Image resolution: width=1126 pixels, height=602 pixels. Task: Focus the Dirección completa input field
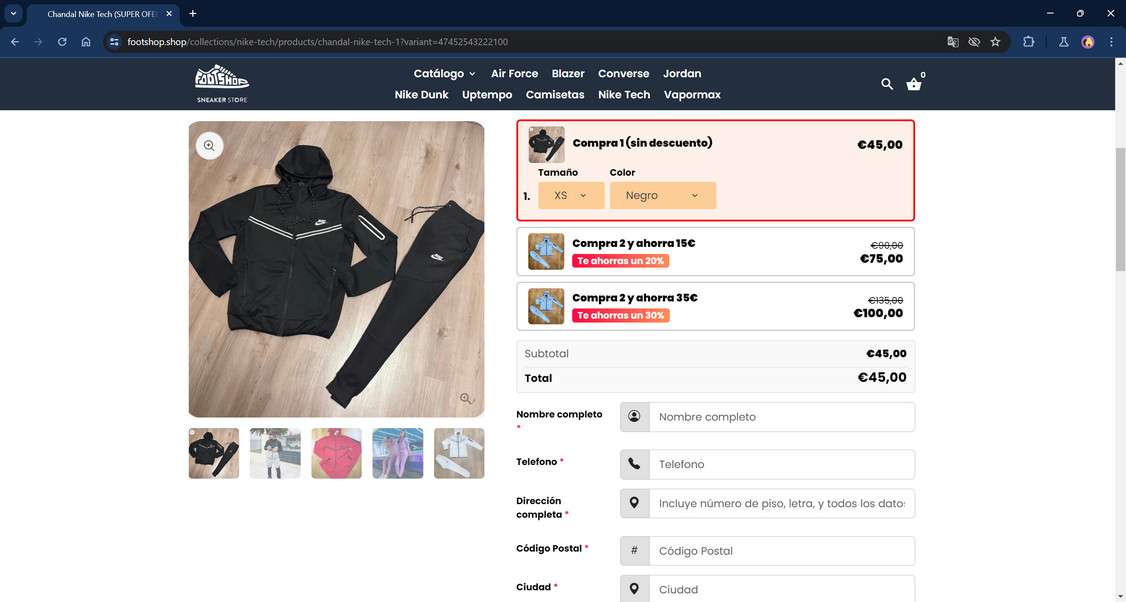click(x=781, y=504)
